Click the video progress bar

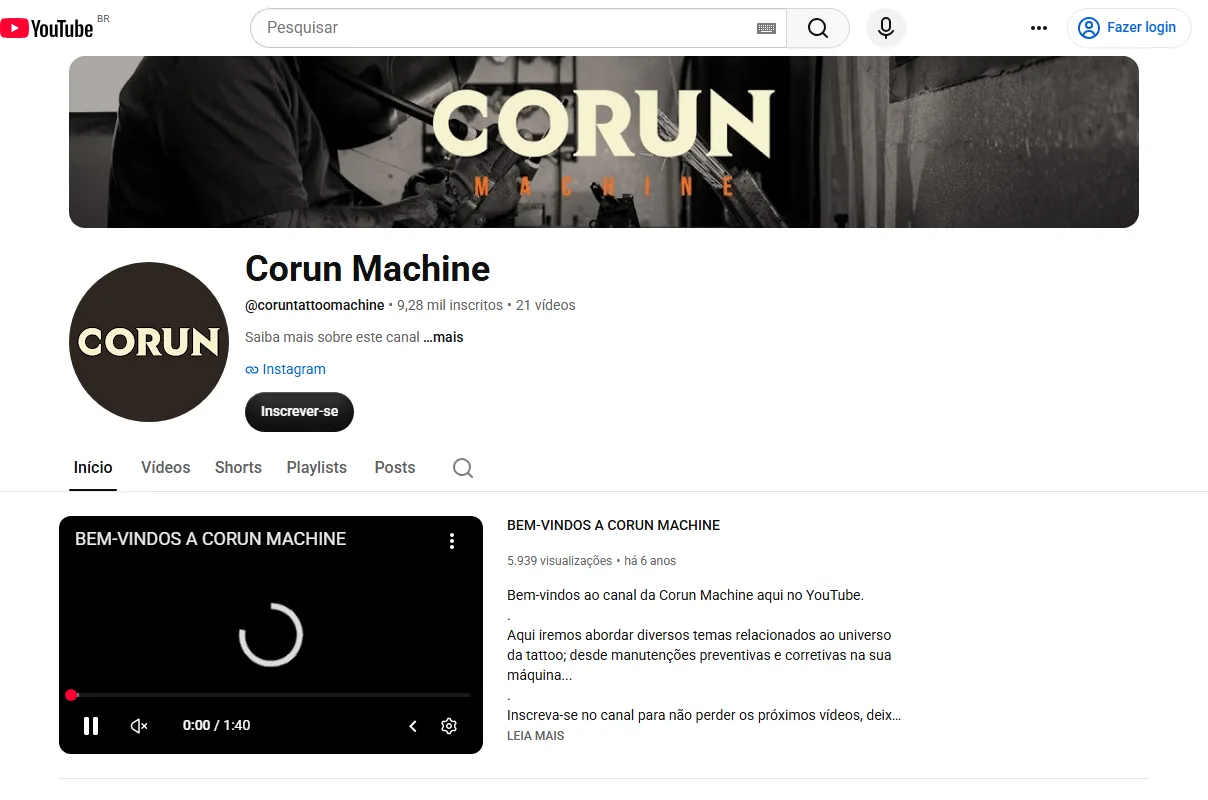(x=271, y=694)
